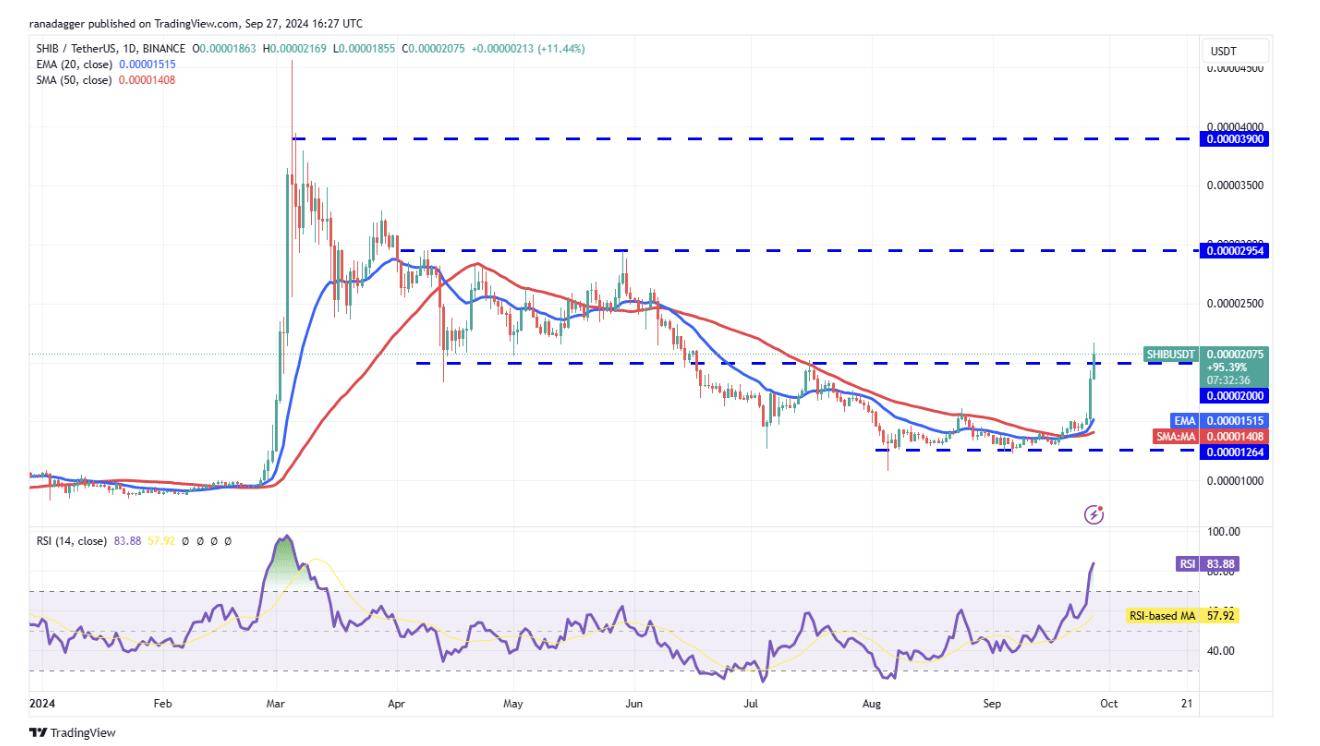Select the SHIB / TetherUS symbol title
Screen dimensions: 1320x746
75,46
